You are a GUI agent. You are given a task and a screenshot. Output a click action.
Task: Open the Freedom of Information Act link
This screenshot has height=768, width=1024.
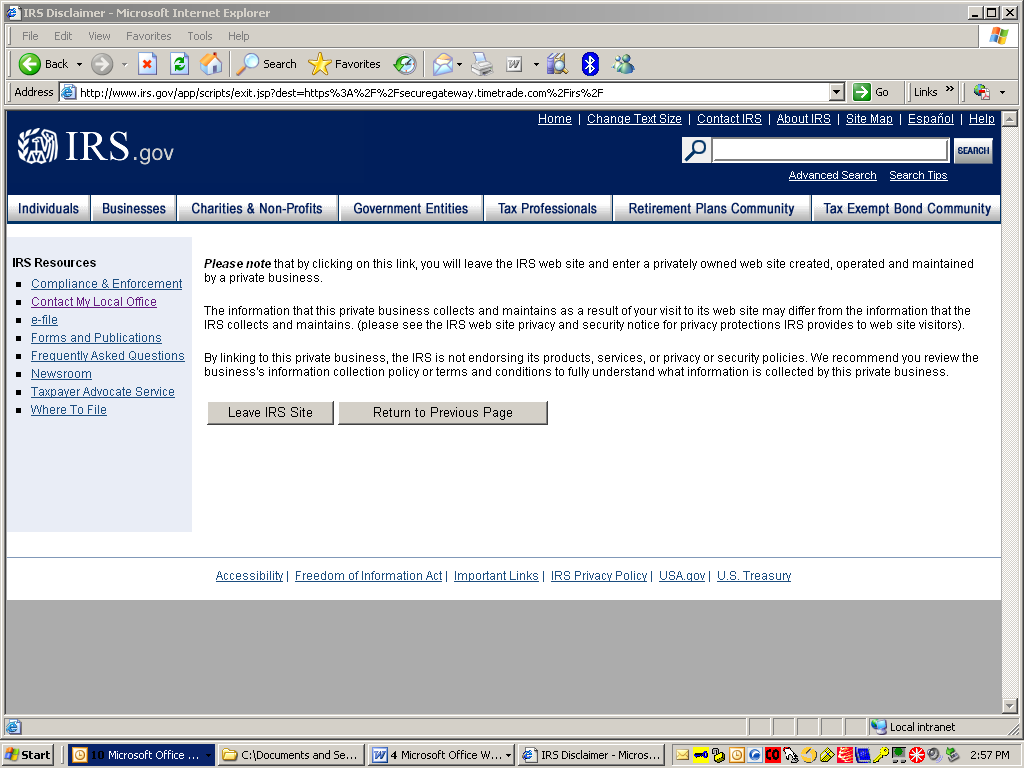pyautogui.click(x=368, y=576)
